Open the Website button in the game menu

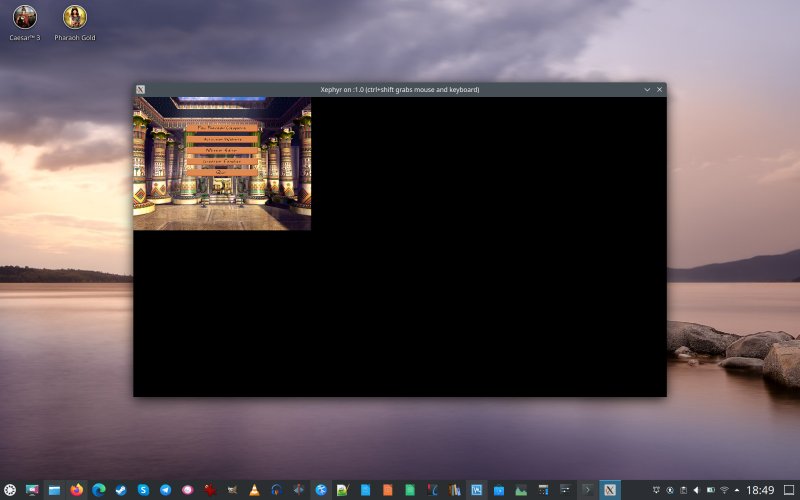(x=221, y=139)
